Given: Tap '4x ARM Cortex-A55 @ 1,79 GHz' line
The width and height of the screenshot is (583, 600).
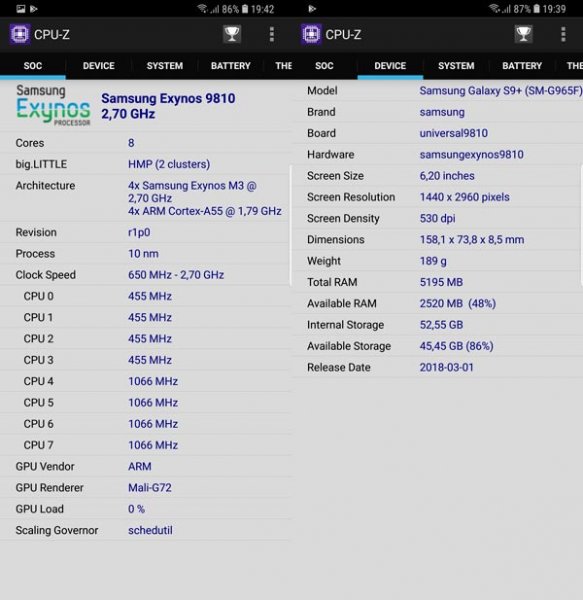Looking at the screenshot, I should tap(205, 211).
